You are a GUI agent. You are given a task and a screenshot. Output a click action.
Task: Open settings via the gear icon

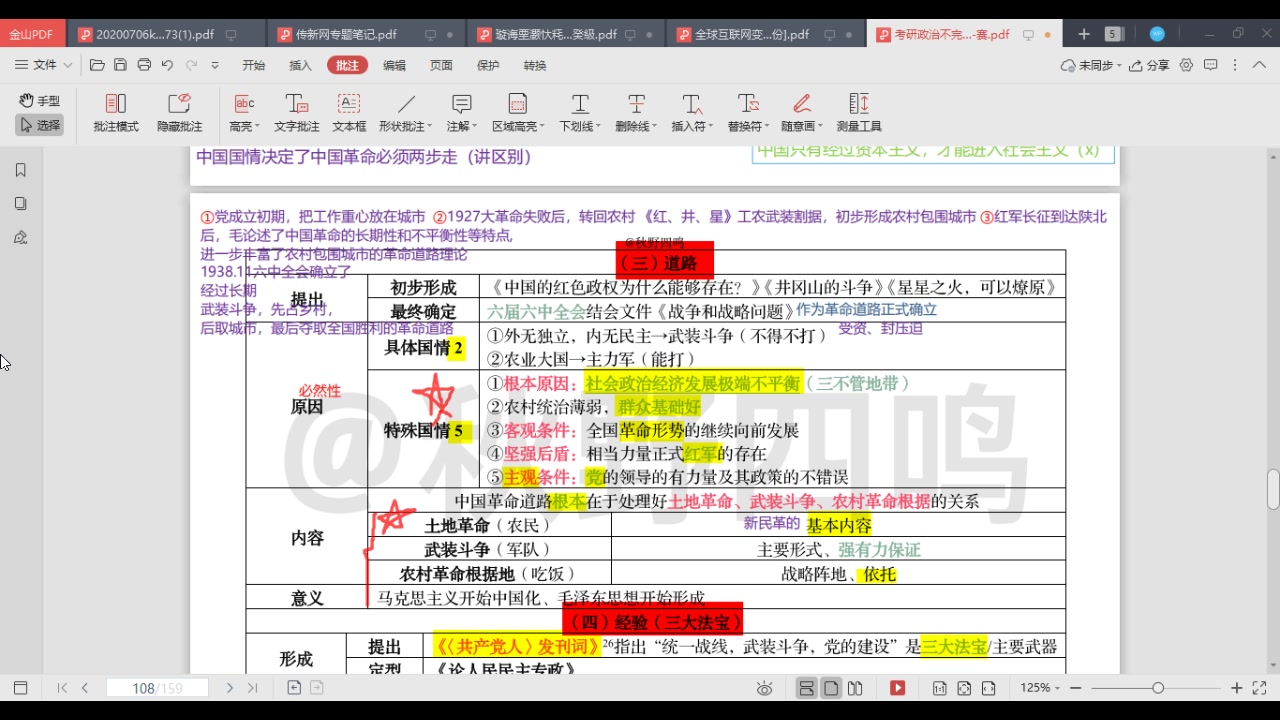(x=1186, y=65)
